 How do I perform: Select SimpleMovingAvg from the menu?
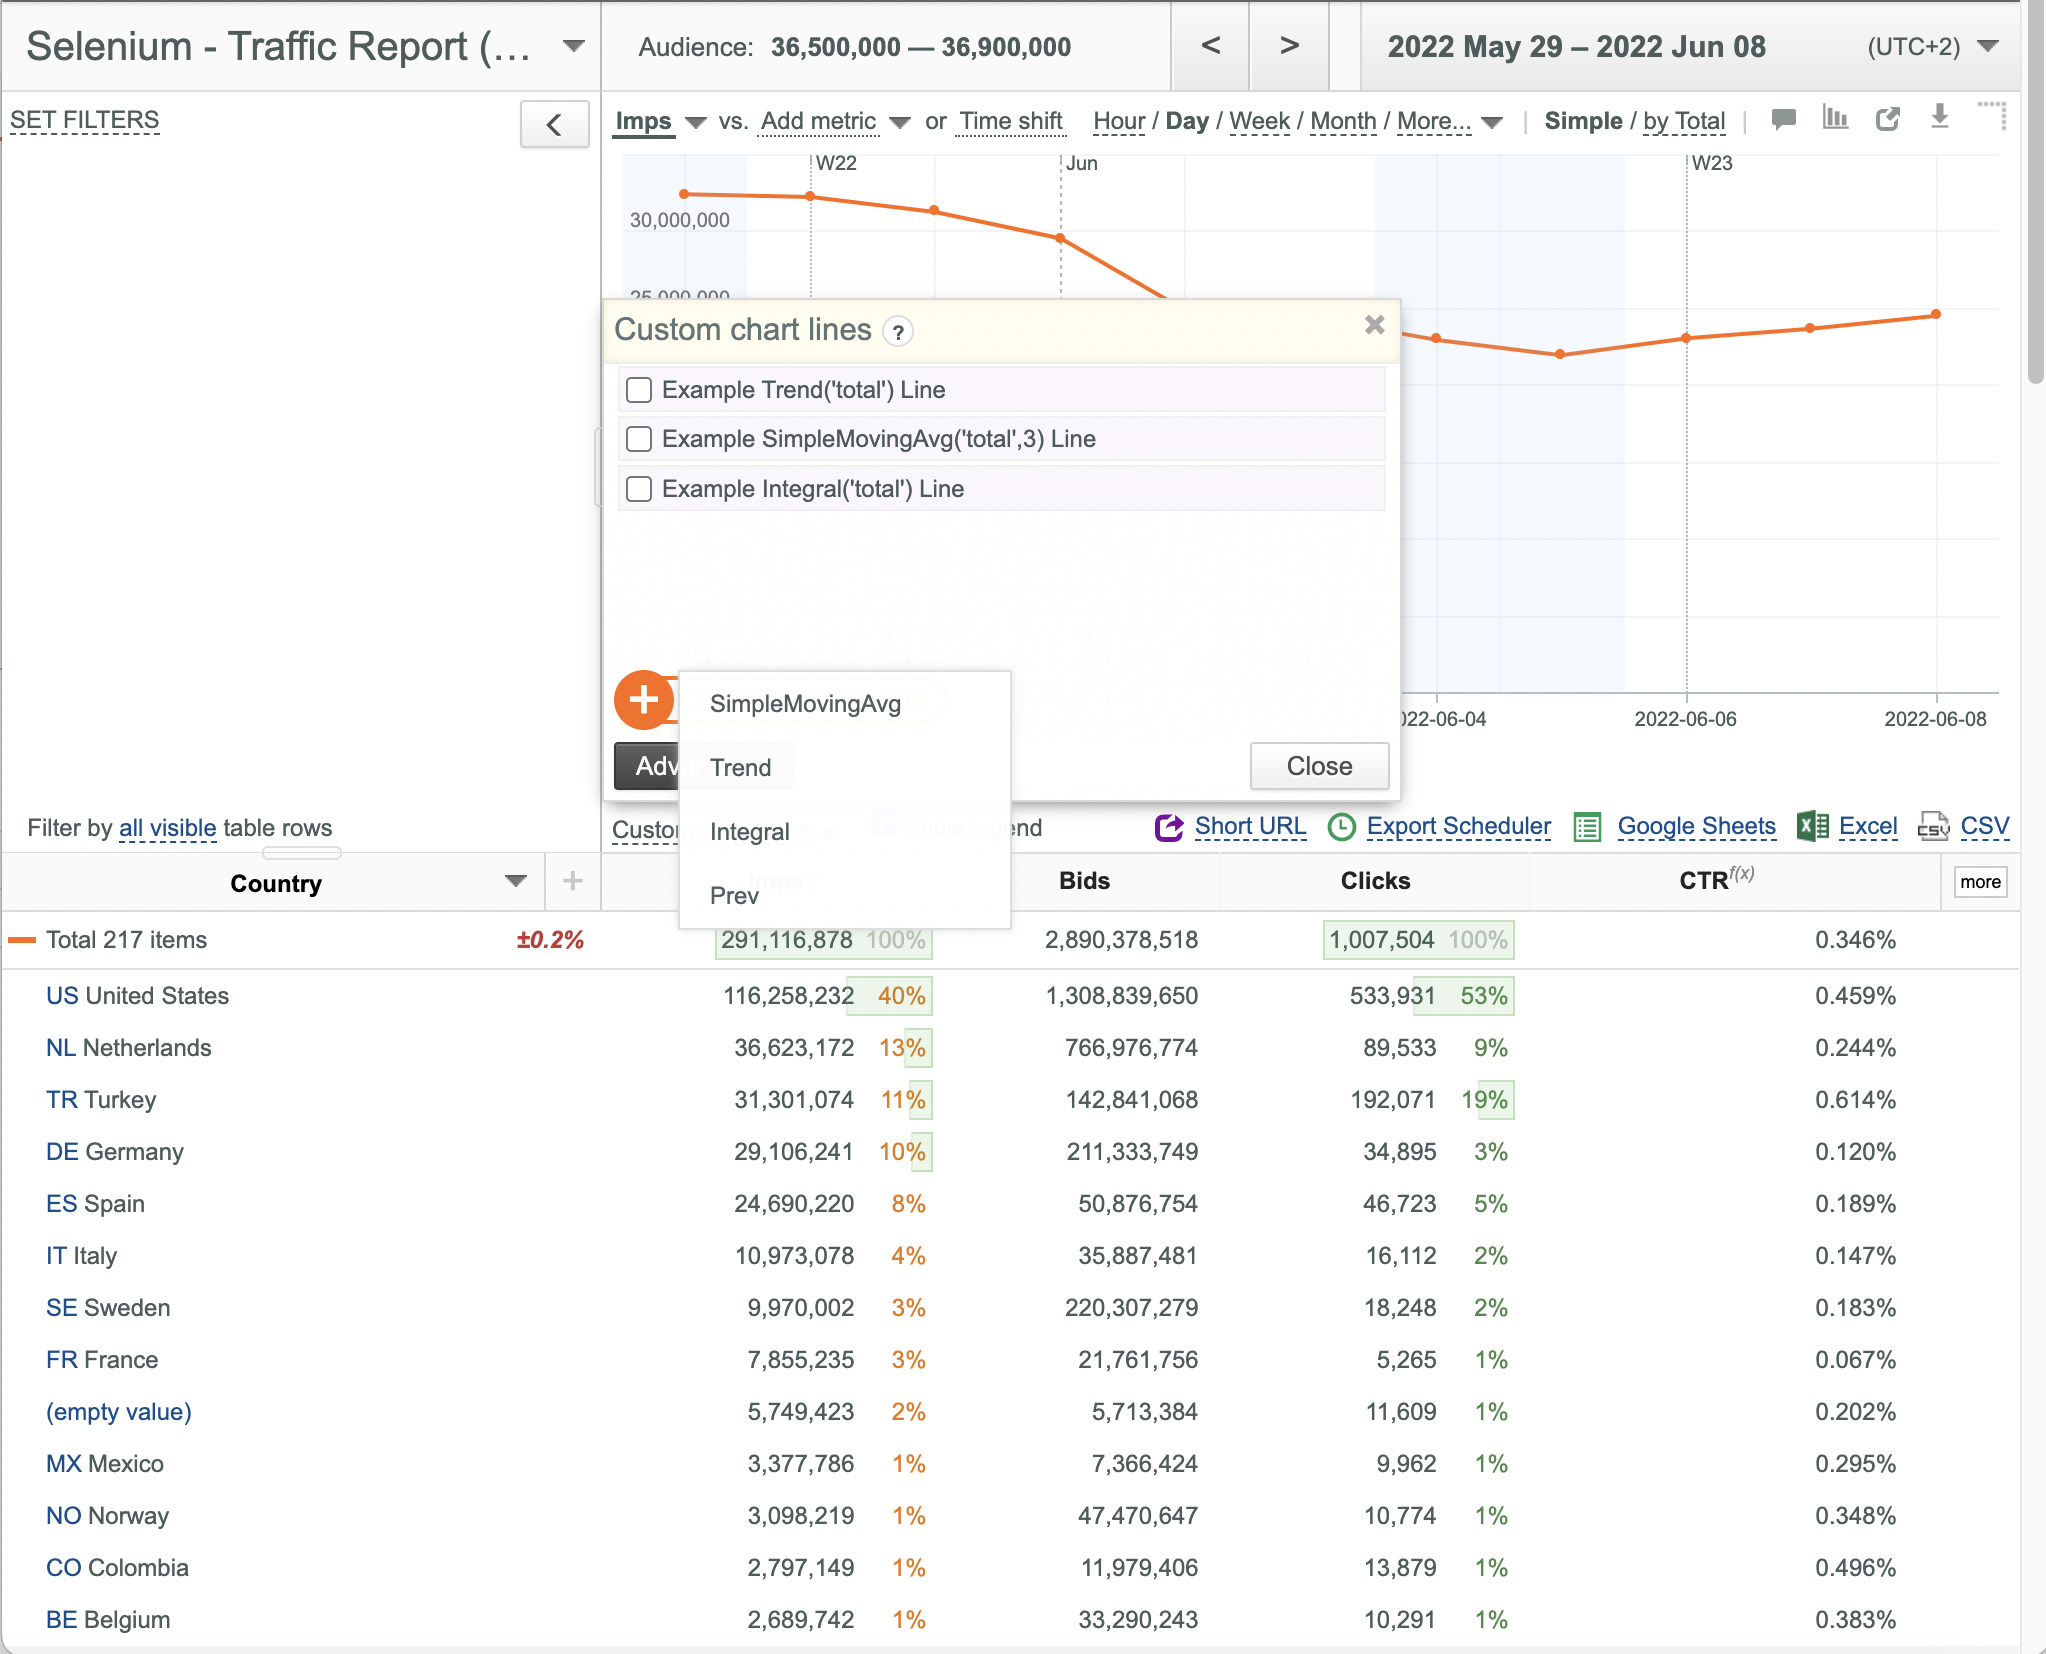tap(805, 704)
